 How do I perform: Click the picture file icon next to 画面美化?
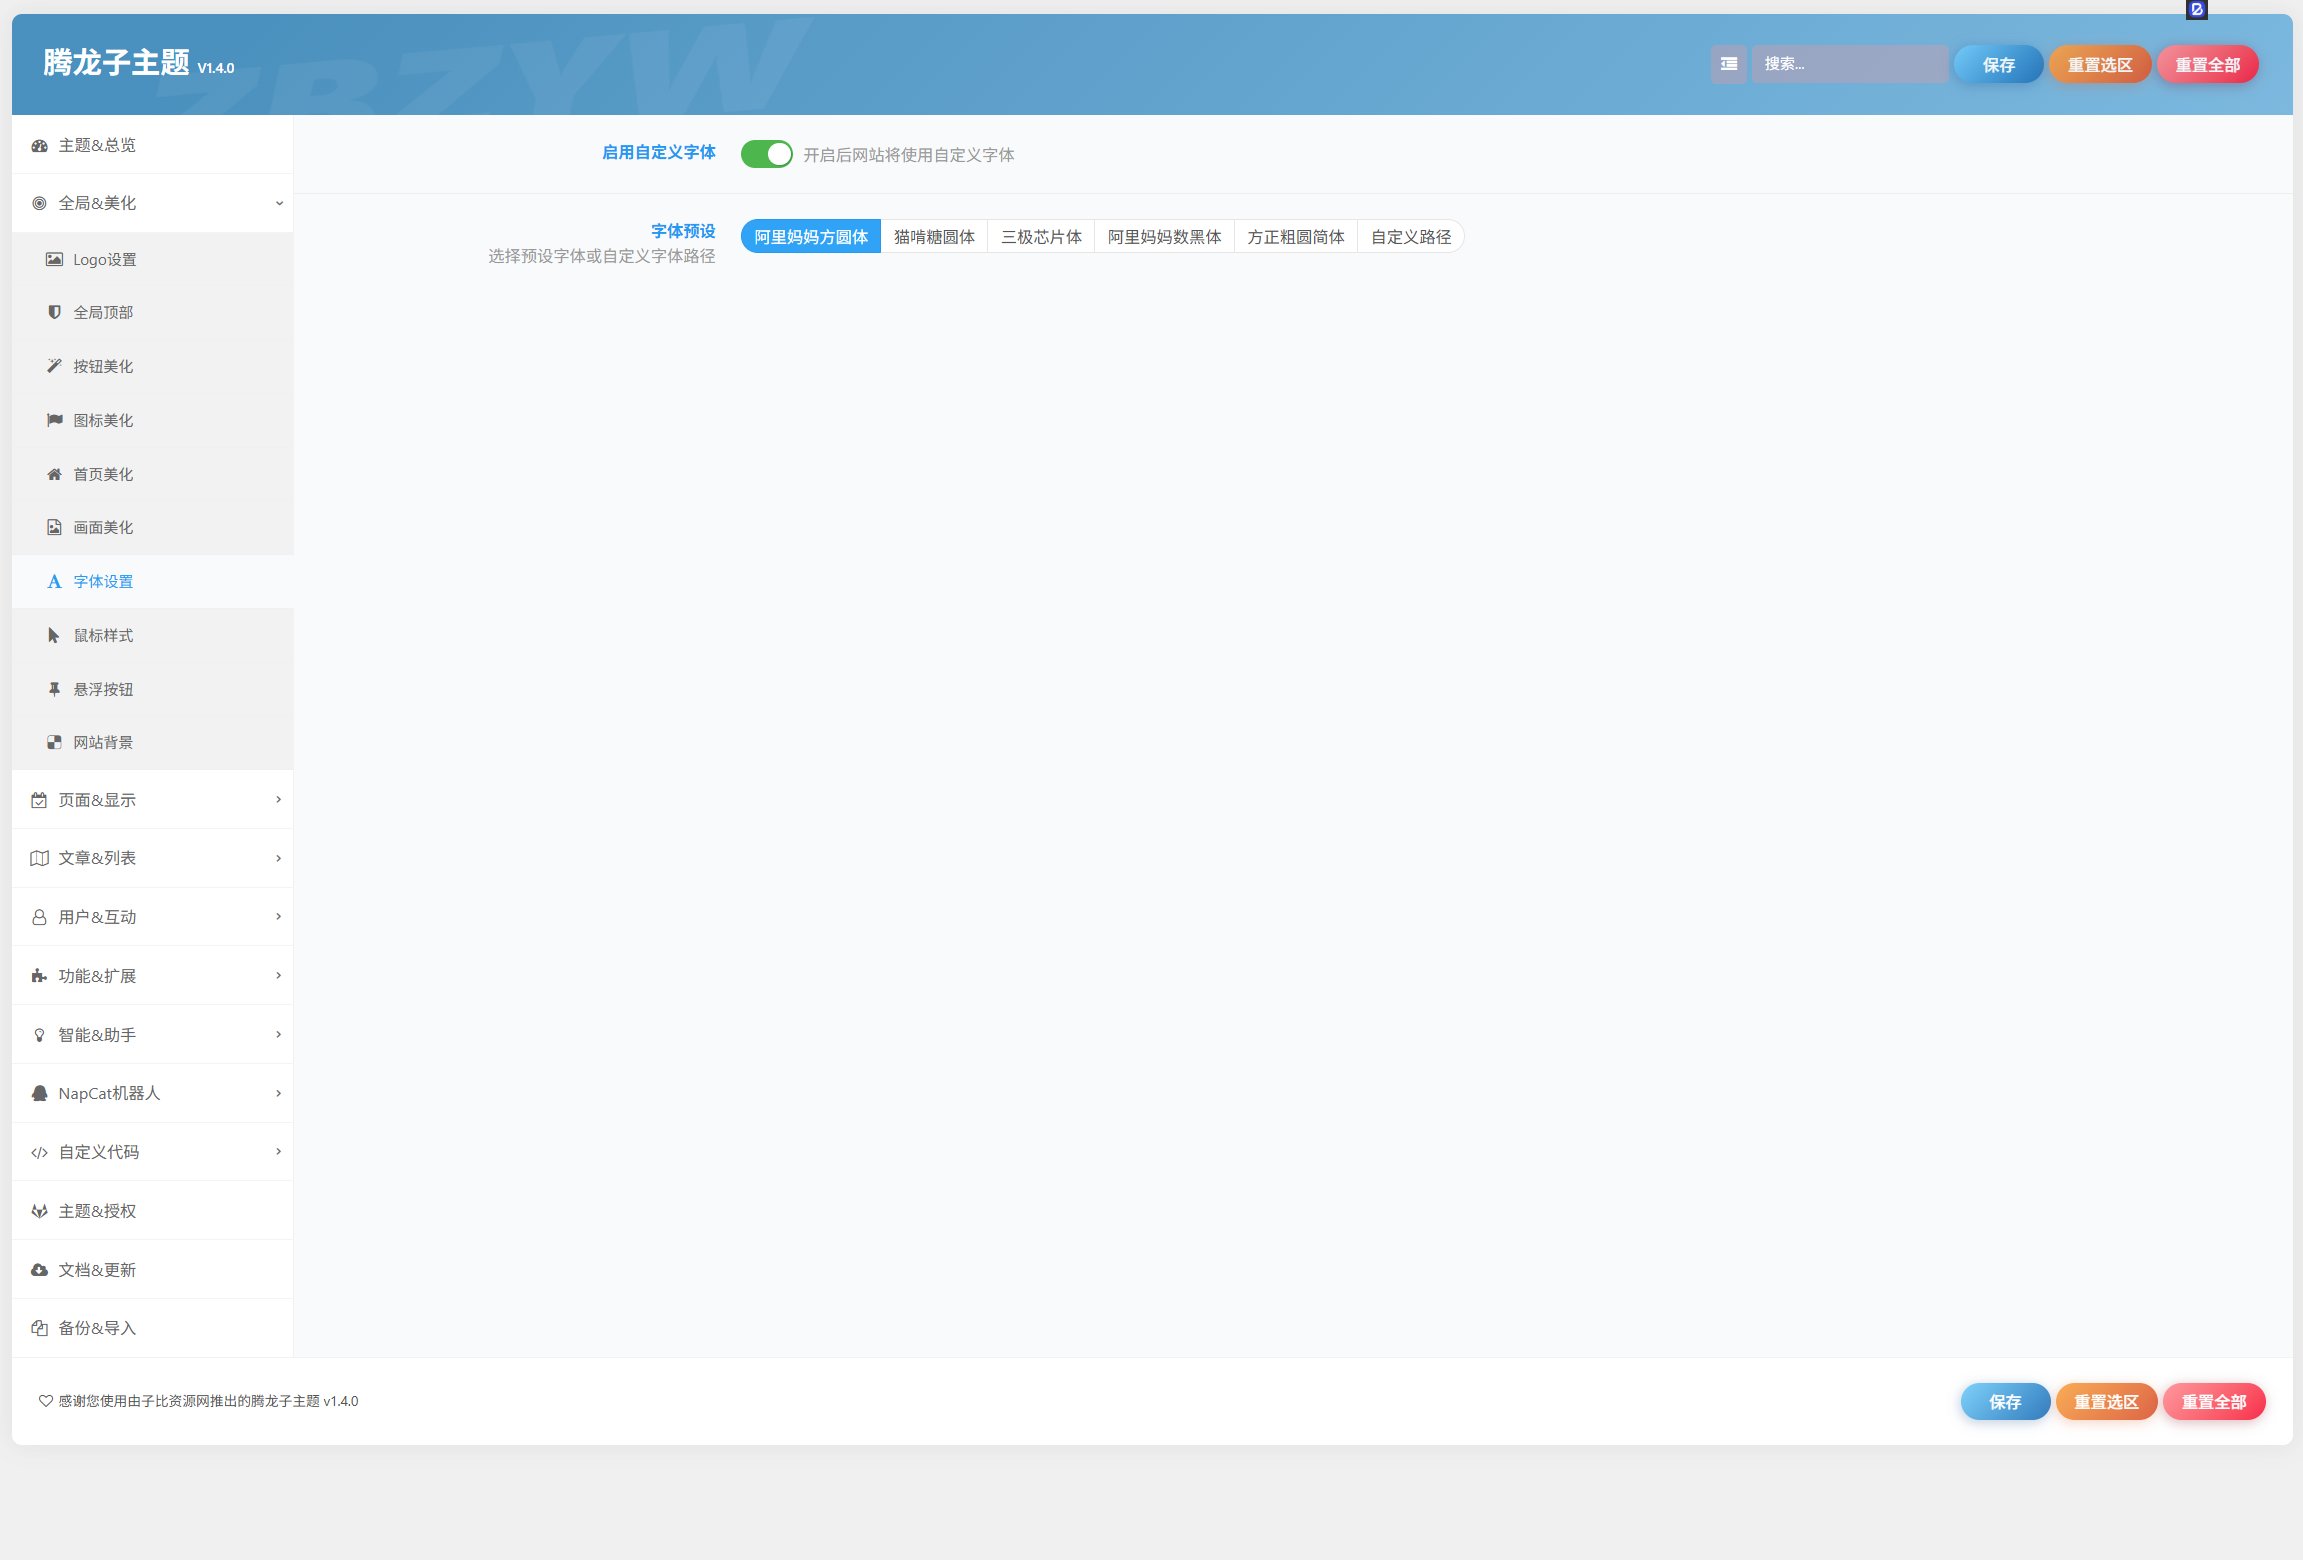click(55, 528)
